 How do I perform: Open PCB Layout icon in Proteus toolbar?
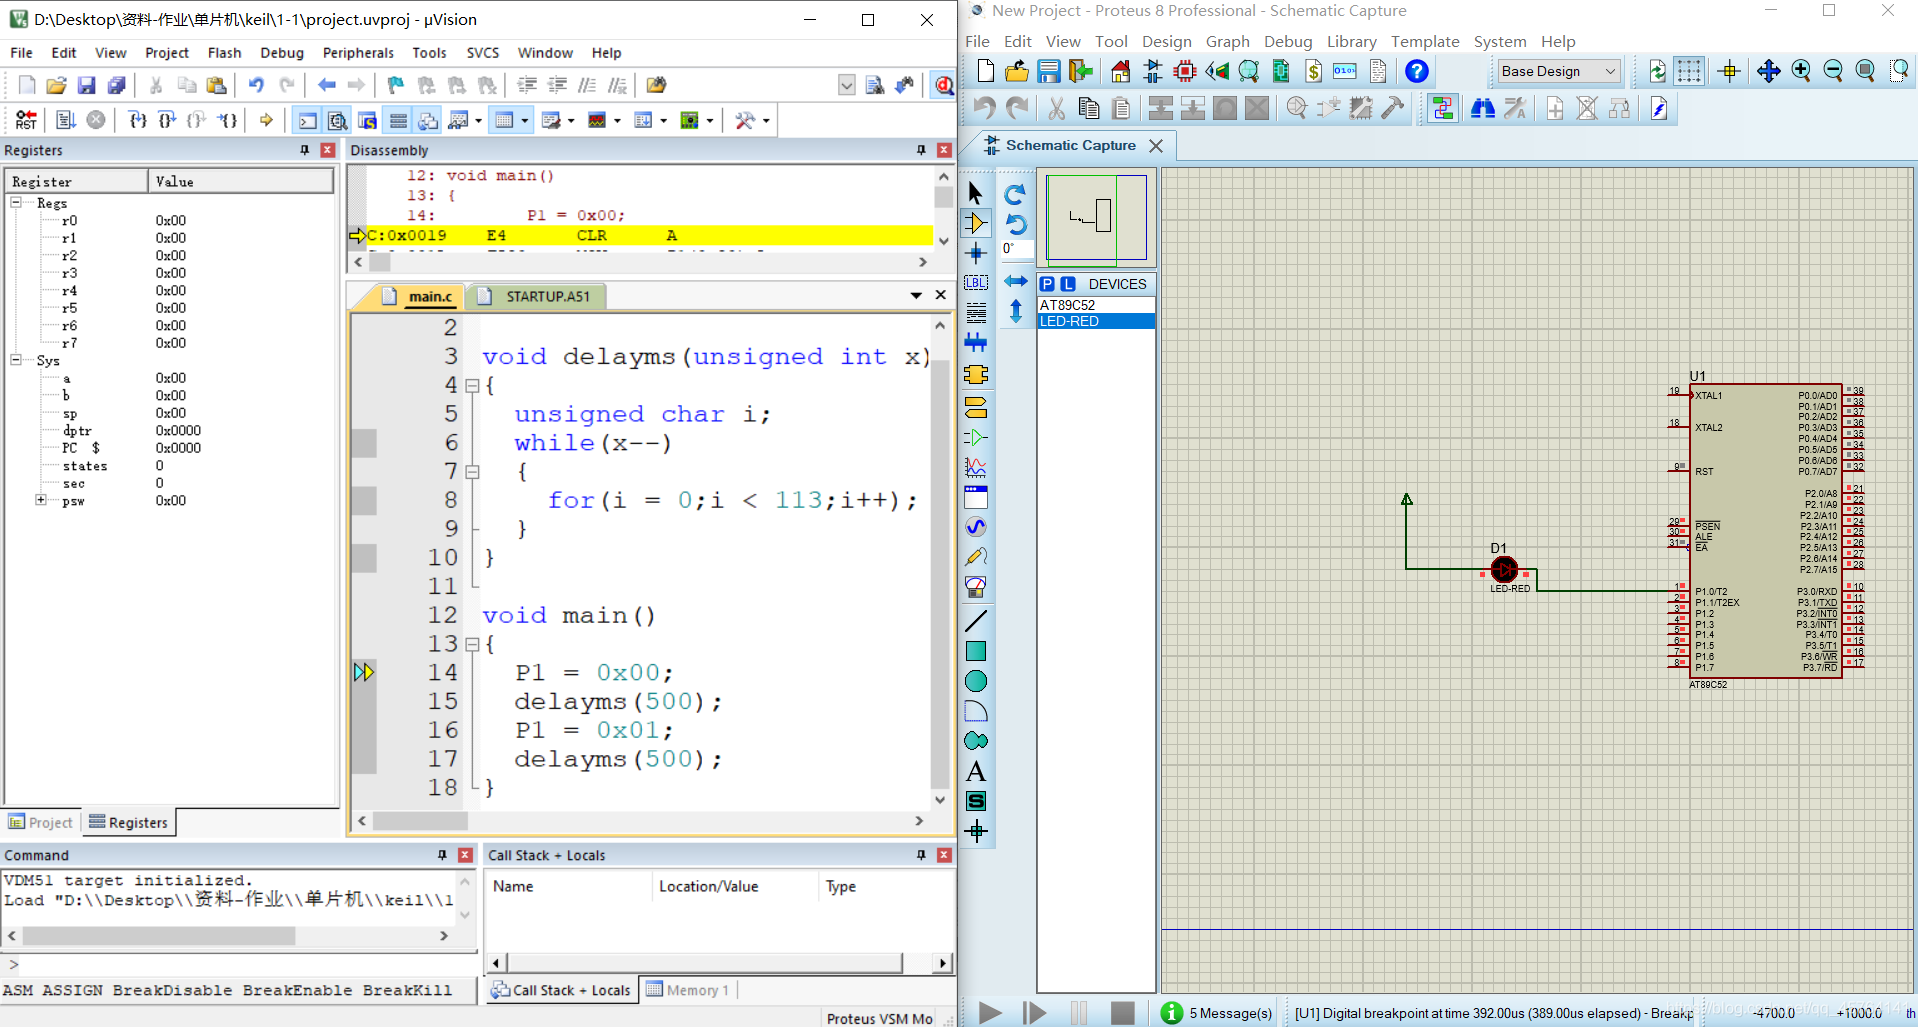pos(1185,71)
